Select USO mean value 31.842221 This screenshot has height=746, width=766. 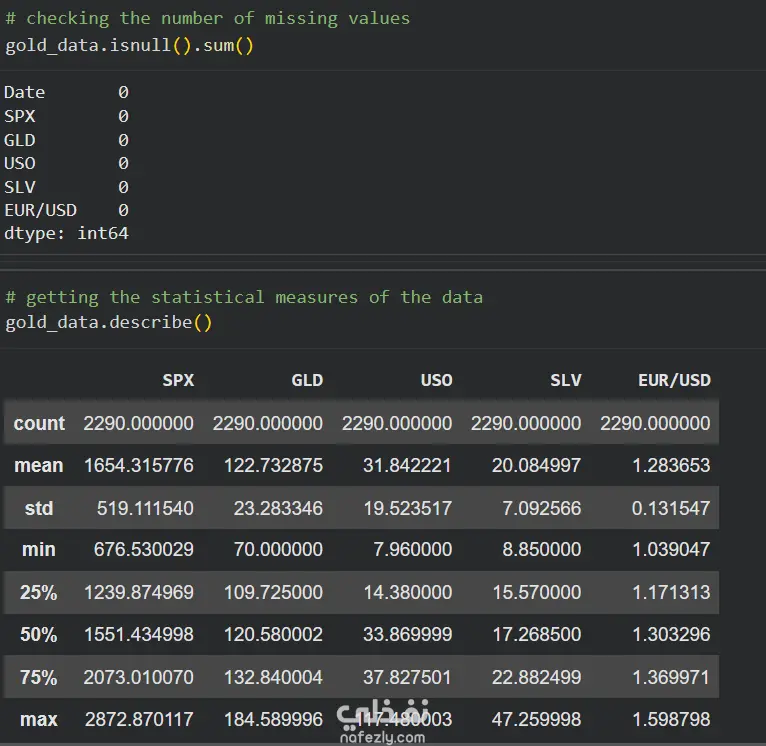[407, 466]
